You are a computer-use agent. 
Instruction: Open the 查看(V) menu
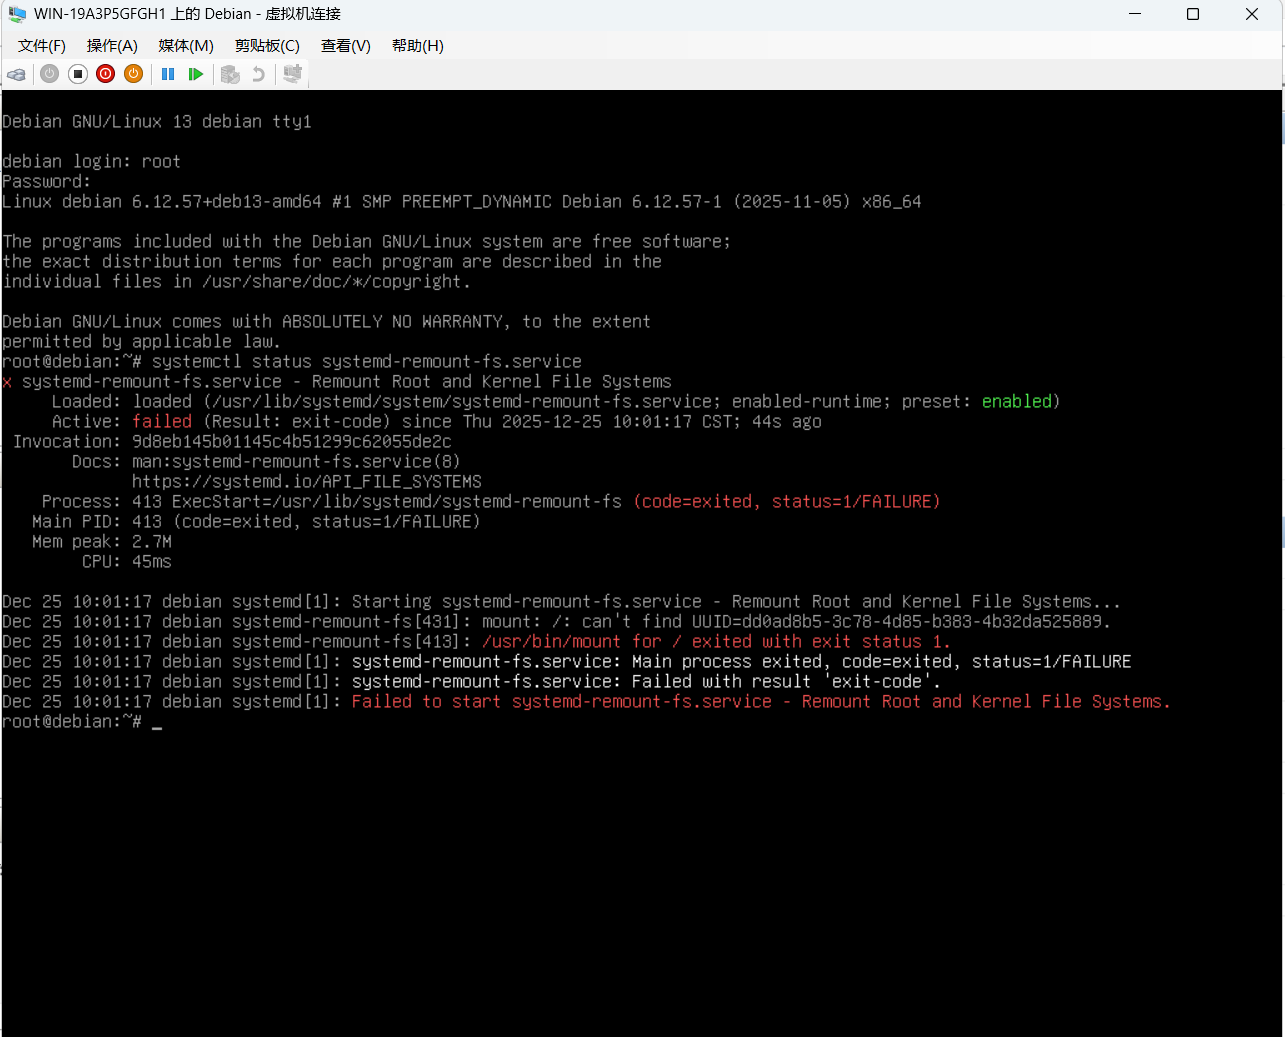pyautogui.click(x=346, y=46)
